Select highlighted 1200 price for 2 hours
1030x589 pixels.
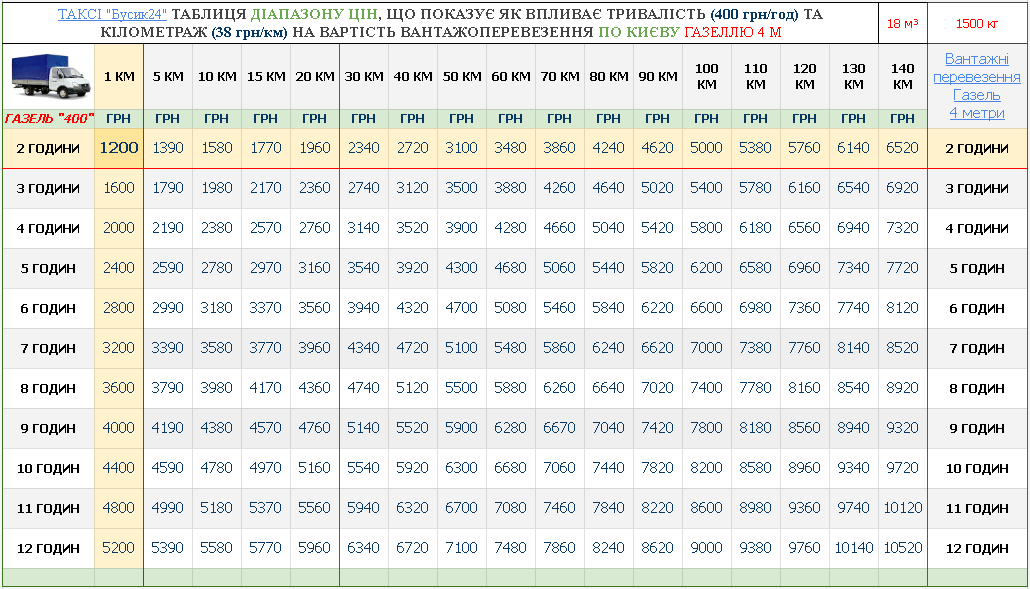pos(118,148)
